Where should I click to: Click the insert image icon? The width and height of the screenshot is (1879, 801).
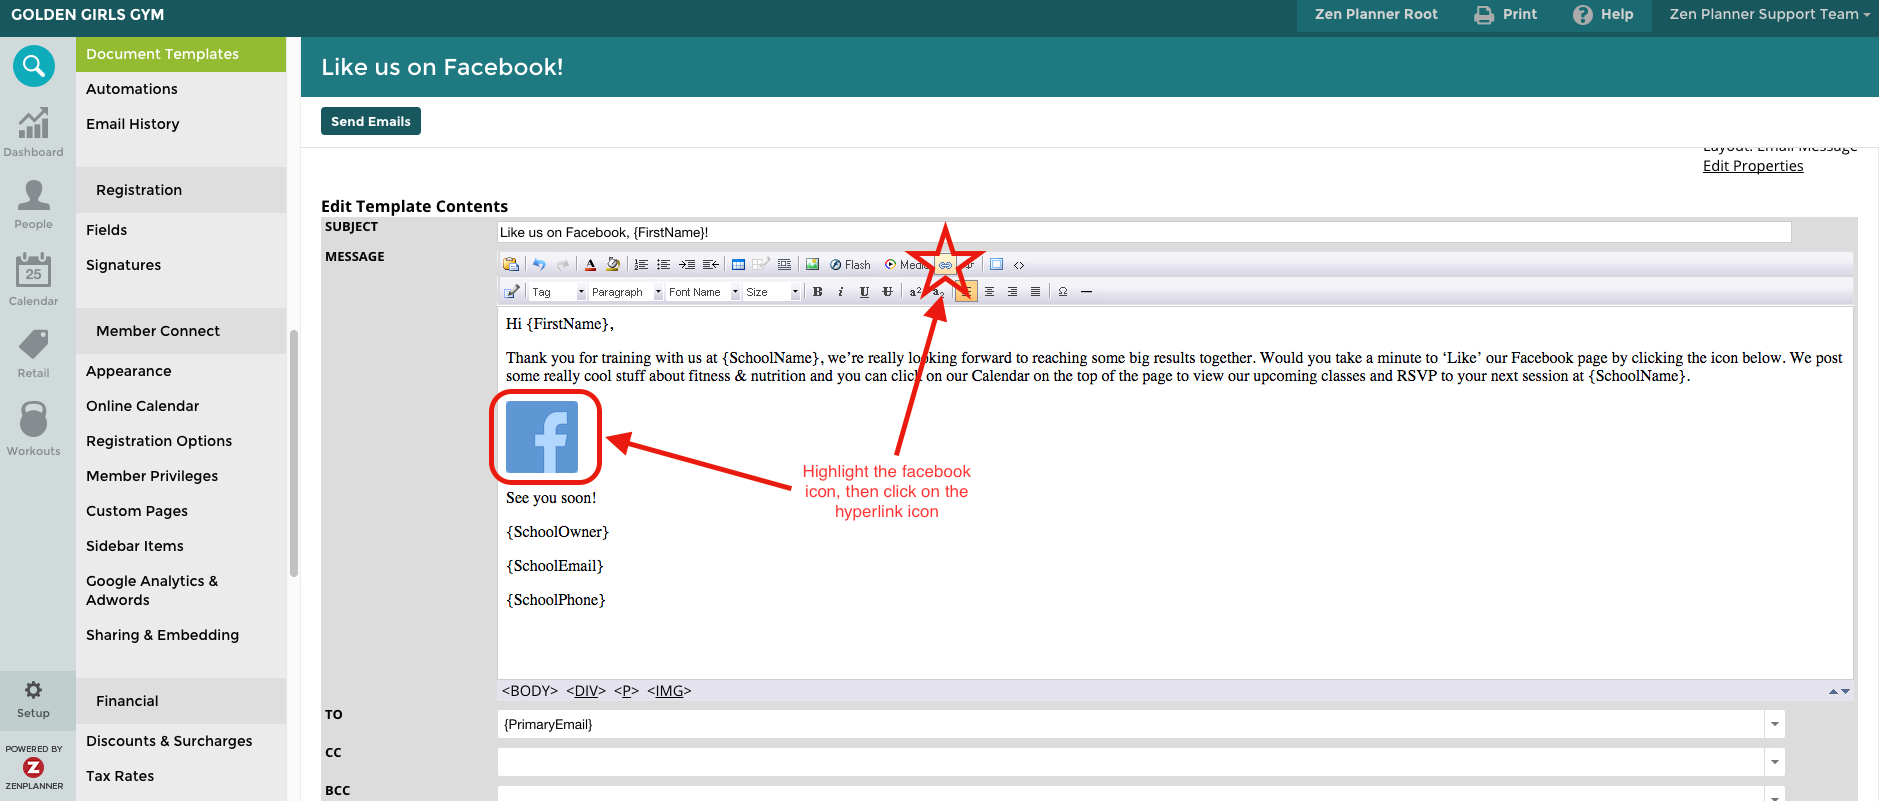click(812, 265)
